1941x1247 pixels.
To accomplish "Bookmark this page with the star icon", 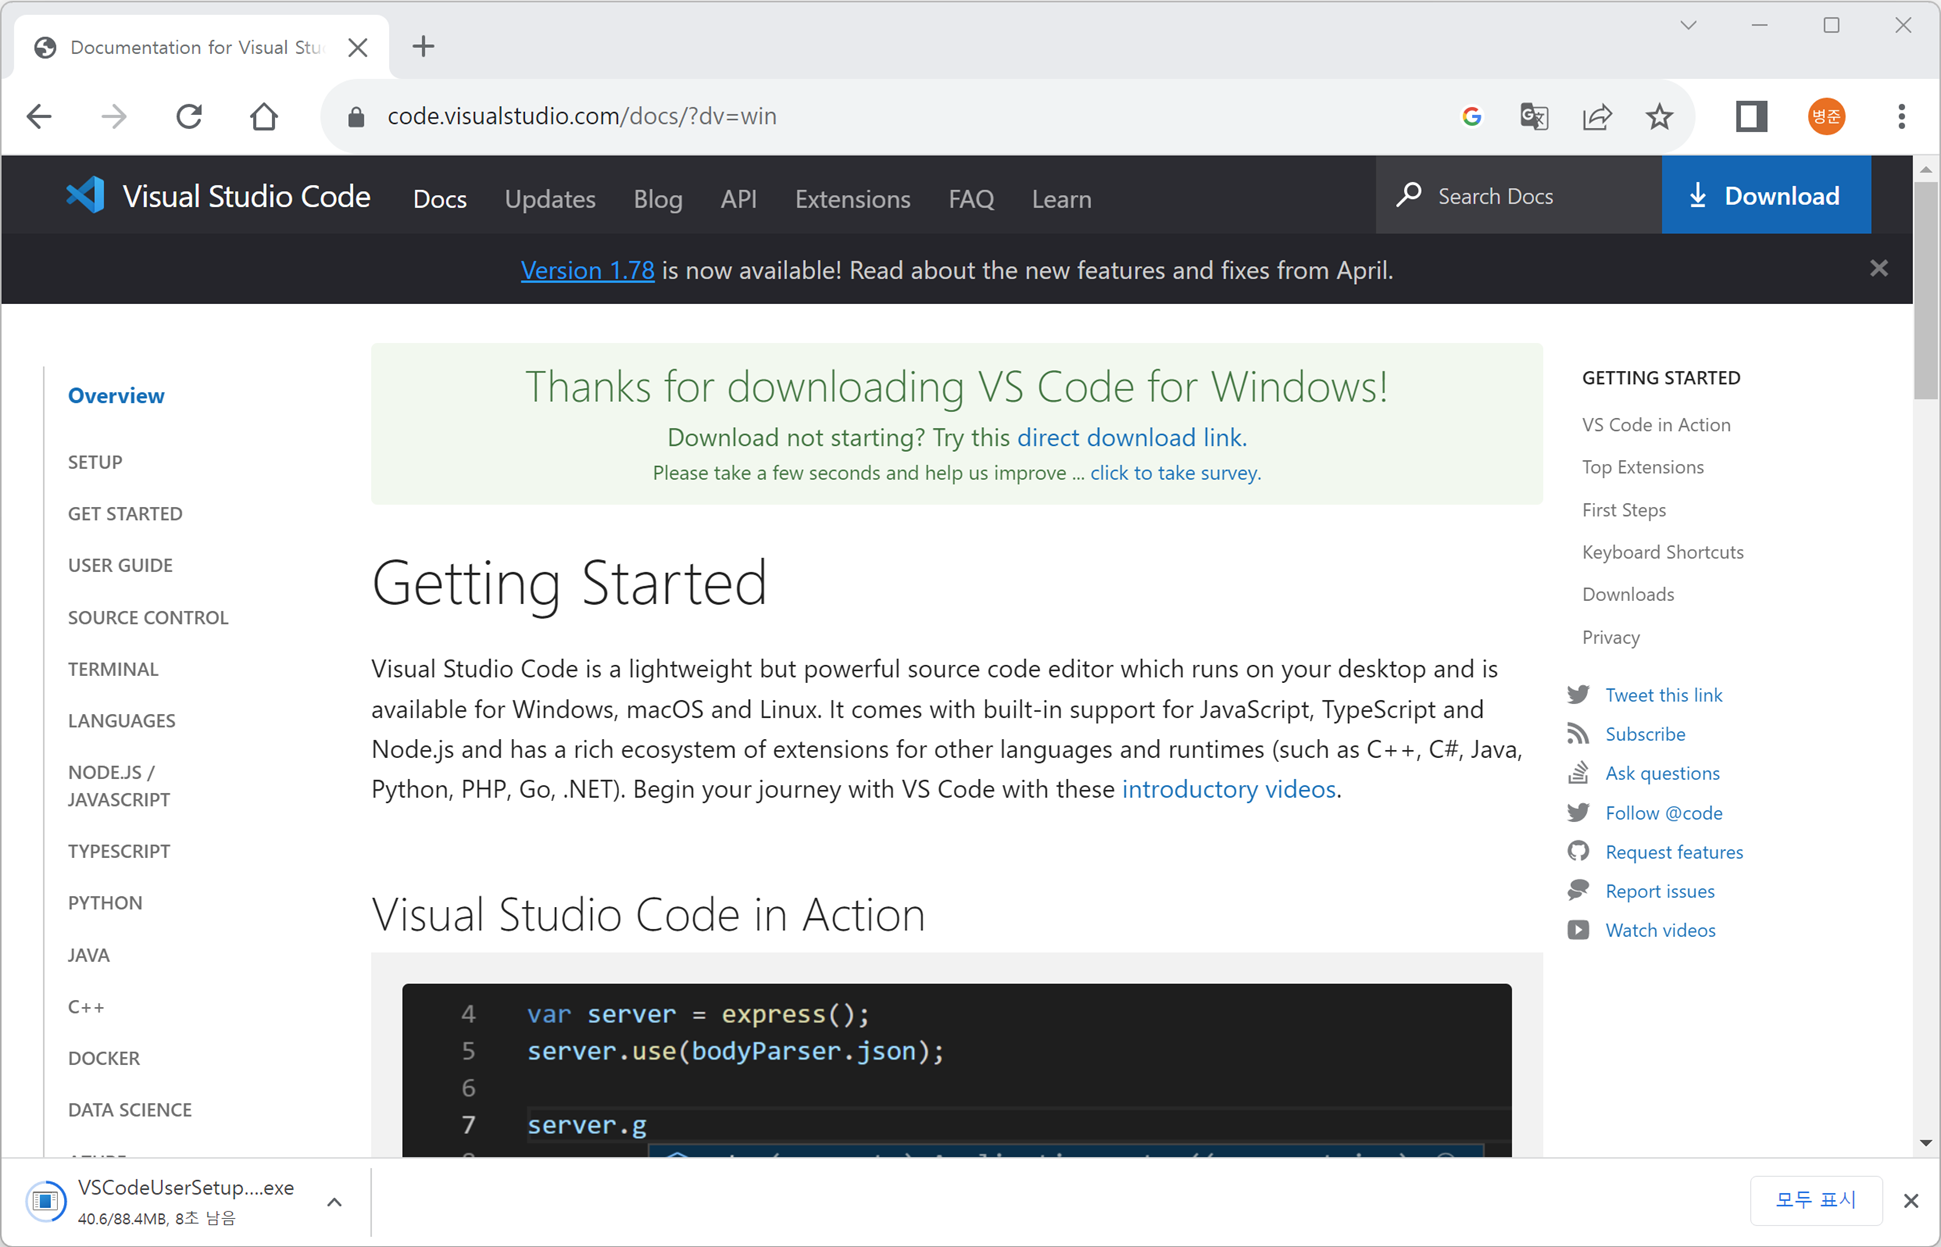I will [1659, 116].
